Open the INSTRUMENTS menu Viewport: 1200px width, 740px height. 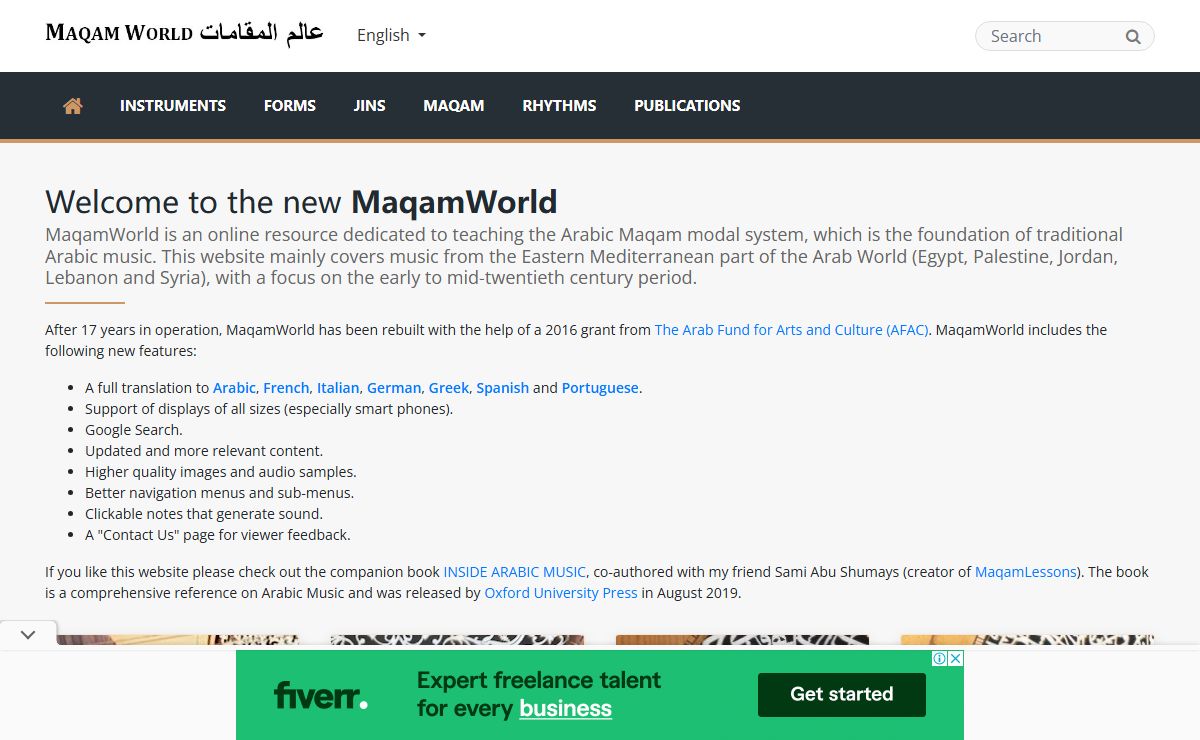click(173, 106)
